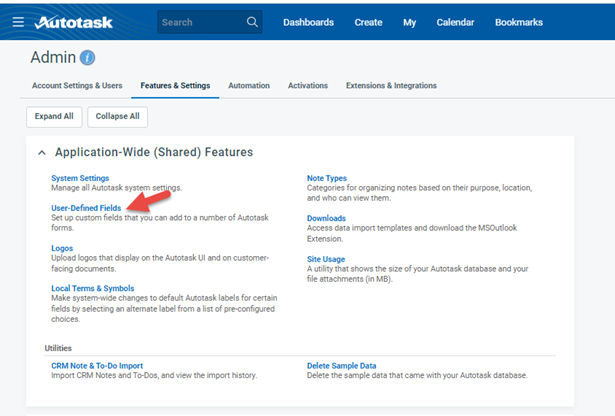Switch to the Automation tab
Screen dimensions: 615x416
pos(249,85)
